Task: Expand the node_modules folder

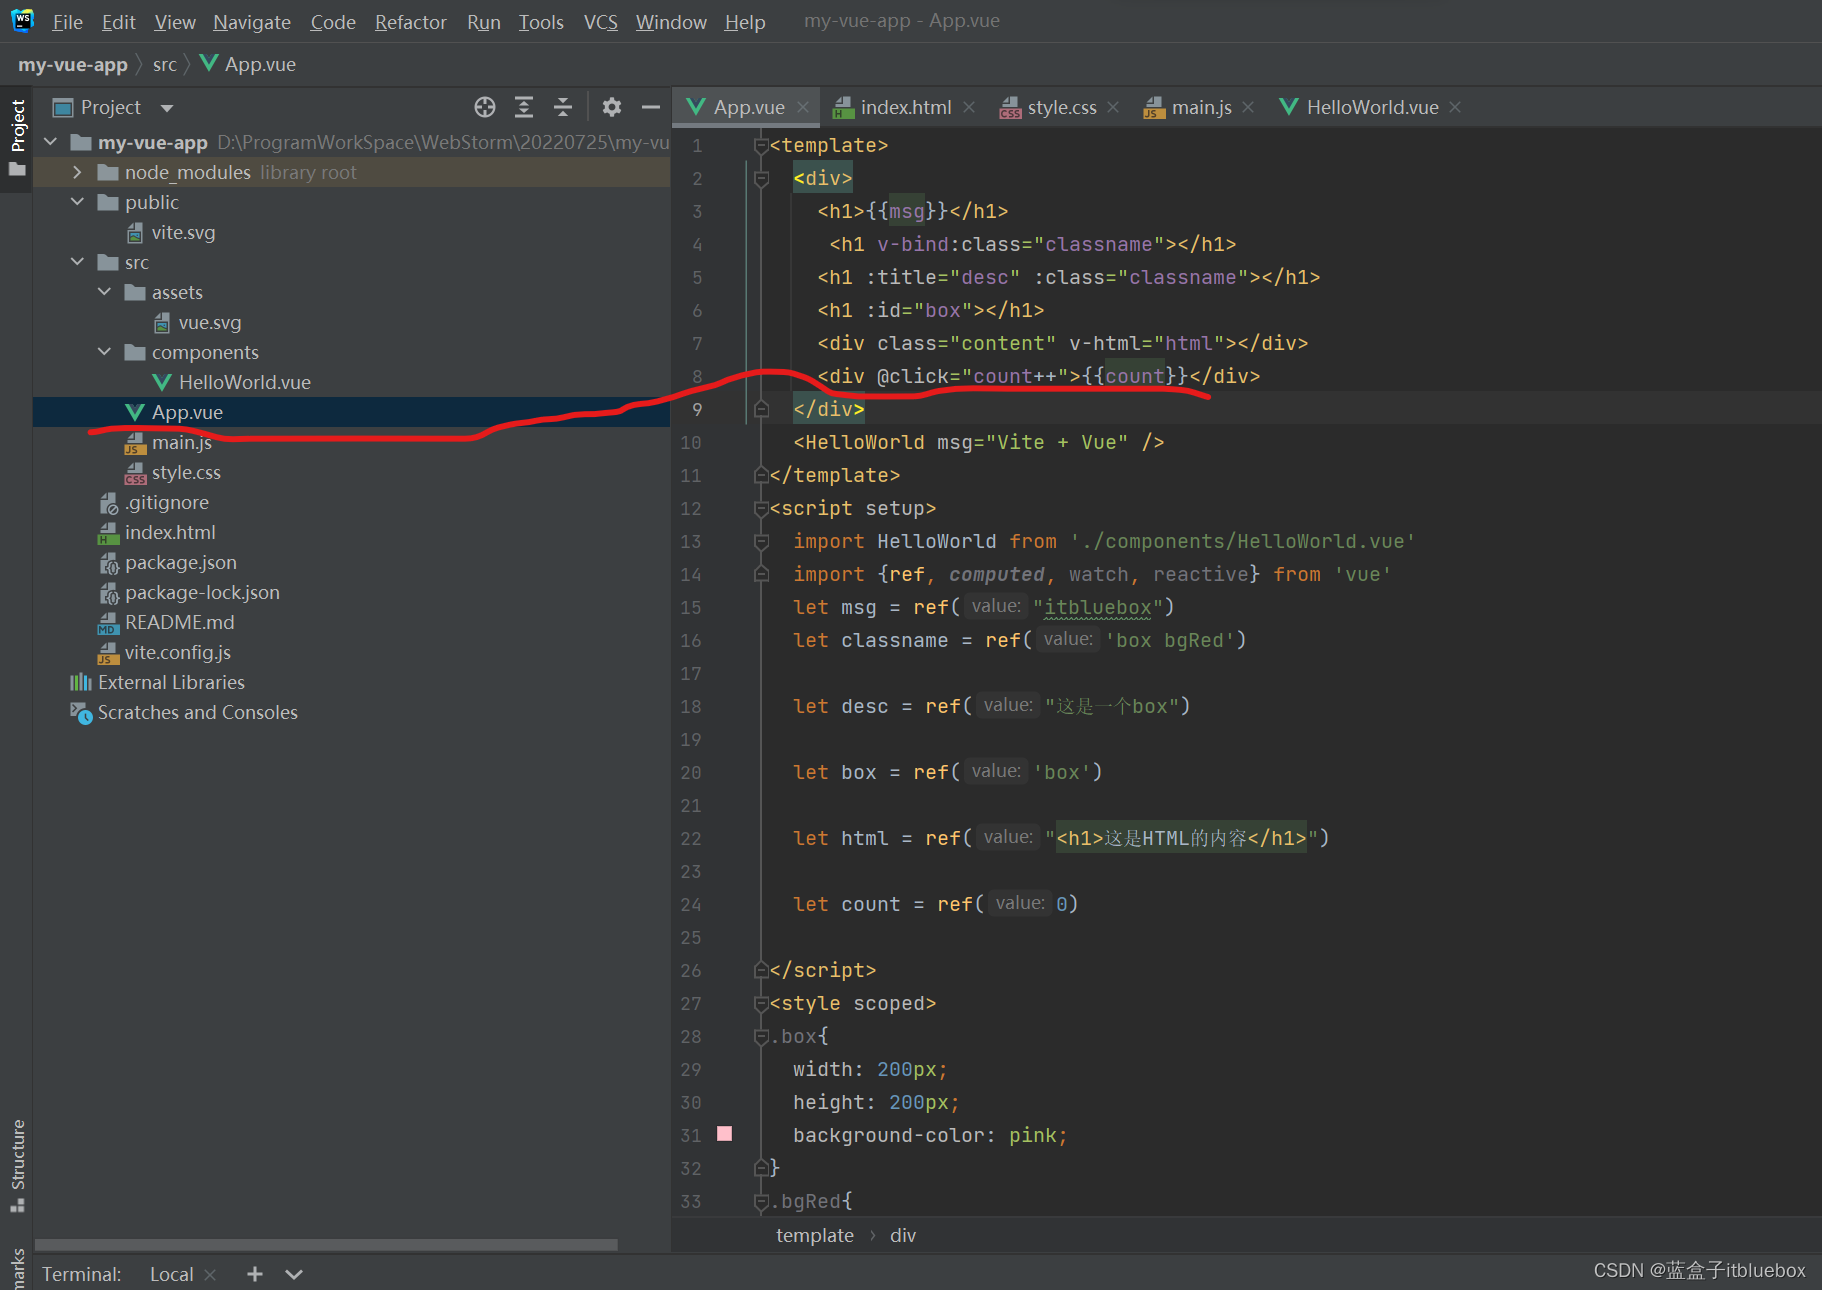Action: point(78,172)
